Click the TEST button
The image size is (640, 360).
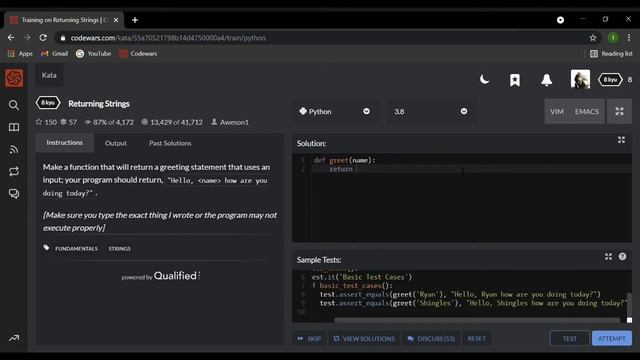click(569, 338)
